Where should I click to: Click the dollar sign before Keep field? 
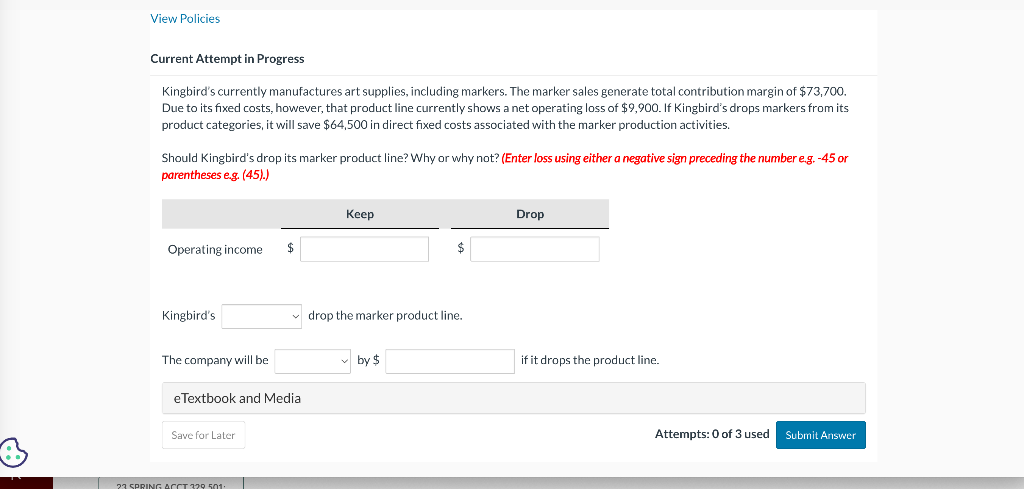coord(290,249)
